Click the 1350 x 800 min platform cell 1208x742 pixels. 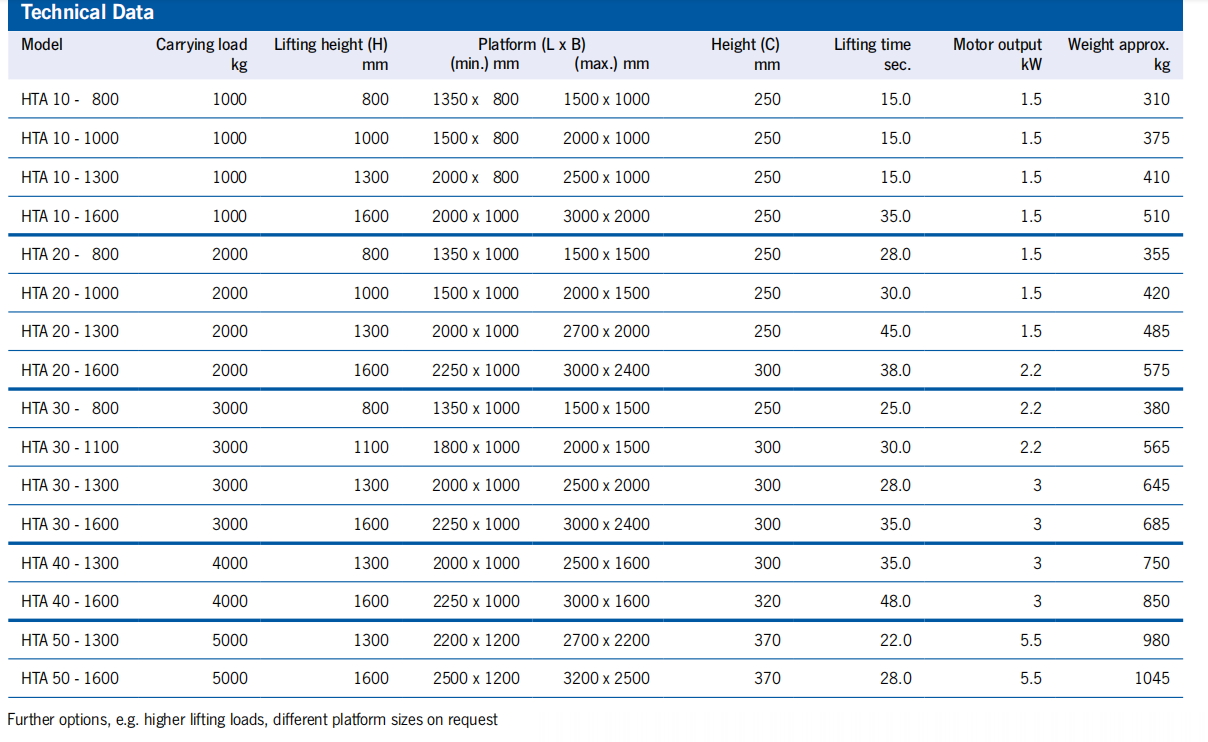click(475, 100)
